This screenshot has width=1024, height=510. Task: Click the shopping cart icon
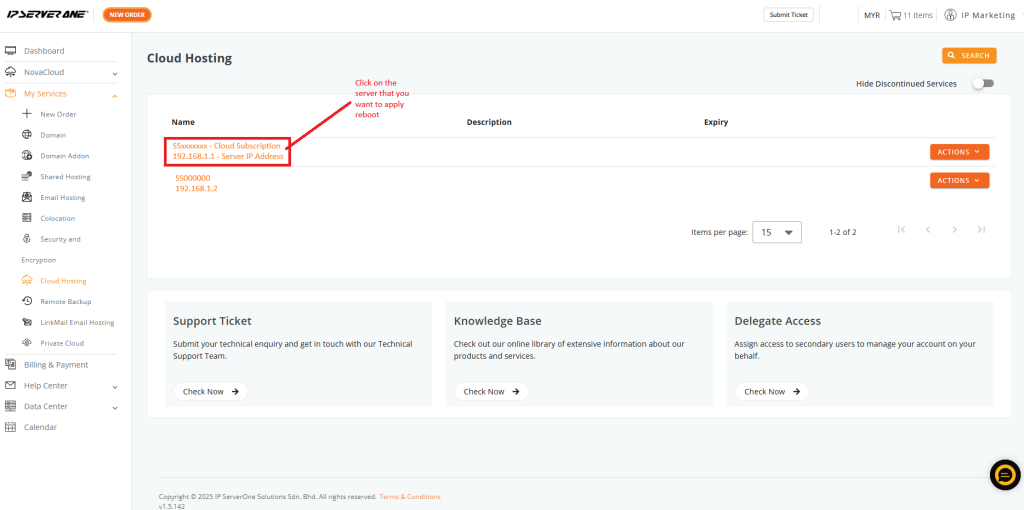(895, 15)
